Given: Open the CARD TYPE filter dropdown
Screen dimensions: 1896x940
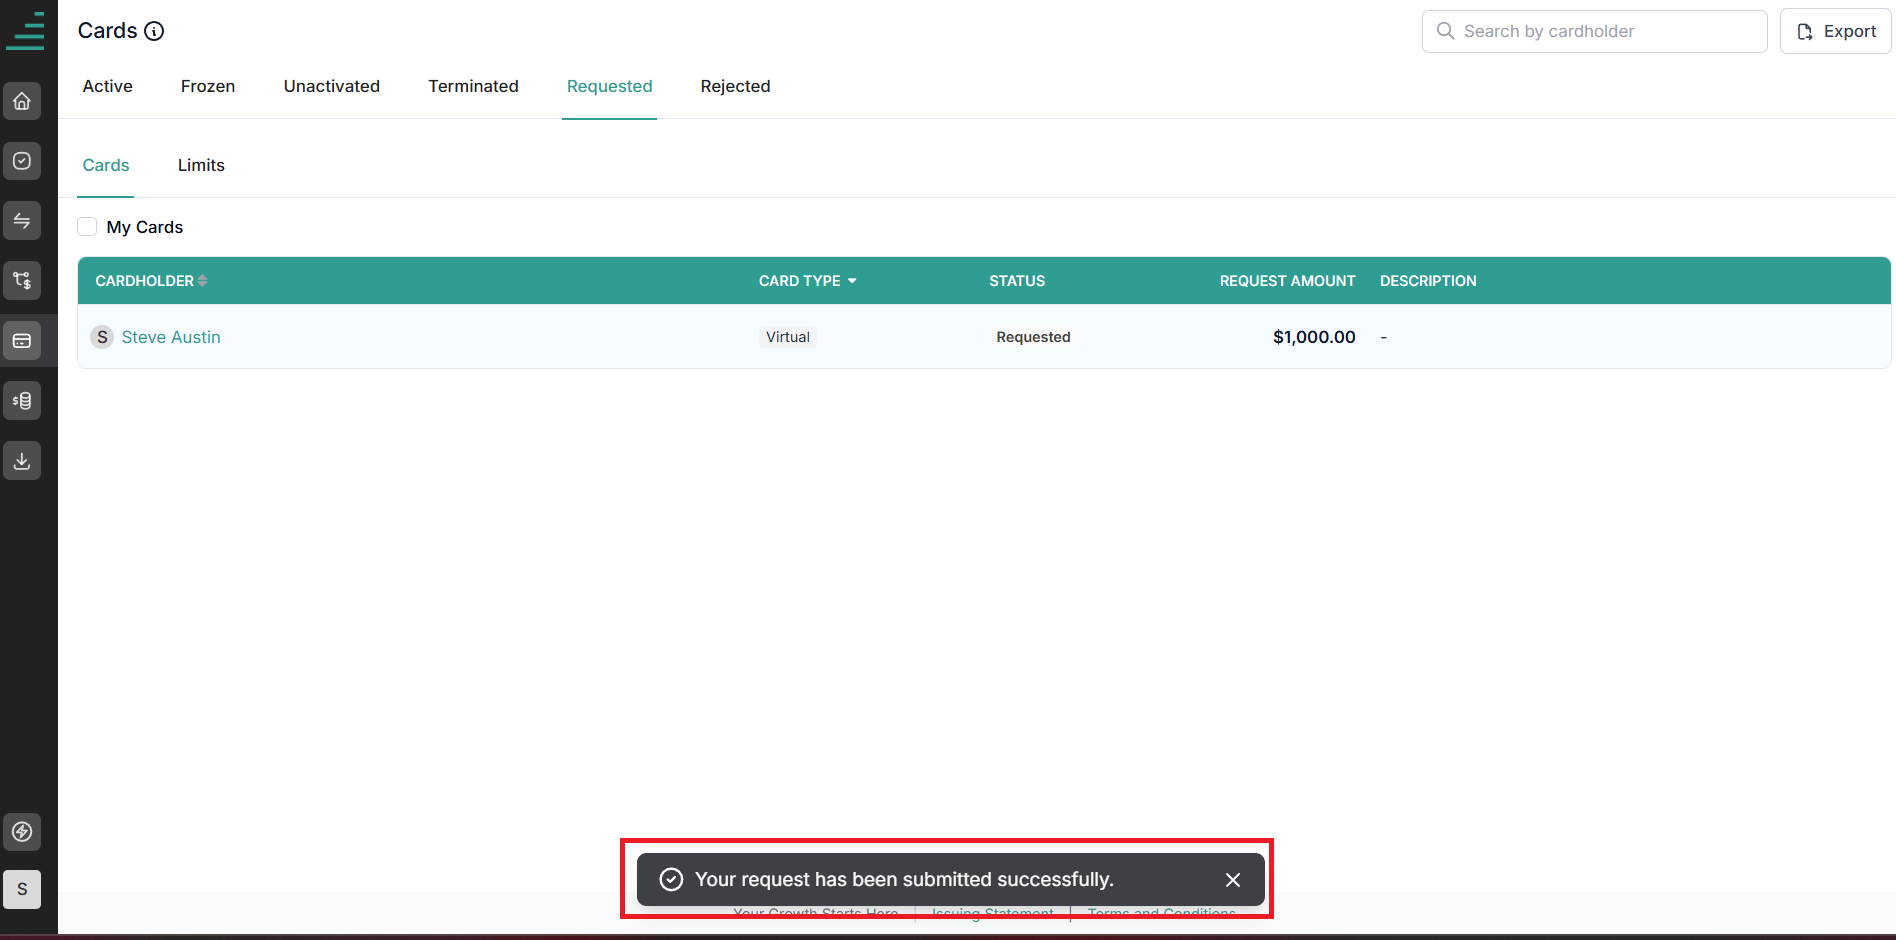Looking at the screenshot, I should [x=852, y=281].
